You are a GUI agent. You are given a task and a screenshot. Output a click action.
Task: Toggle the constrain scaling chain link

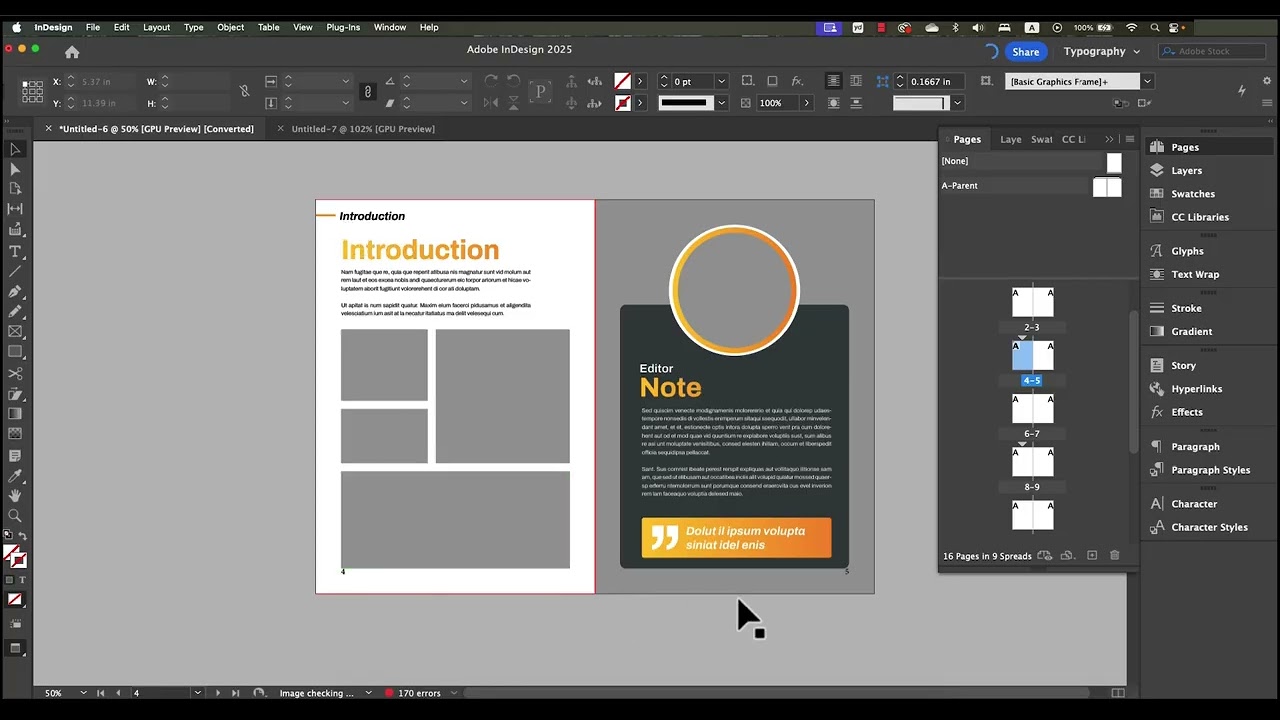pos(368,91)
